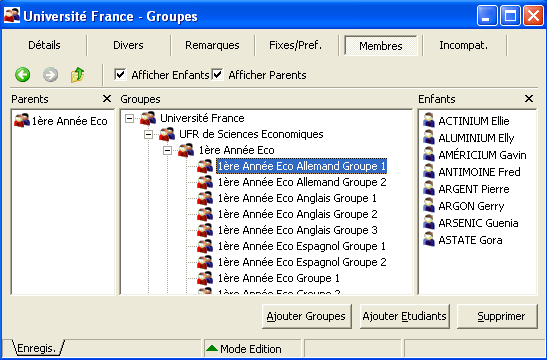Open the Remarques tab

[x=212, y=45]
